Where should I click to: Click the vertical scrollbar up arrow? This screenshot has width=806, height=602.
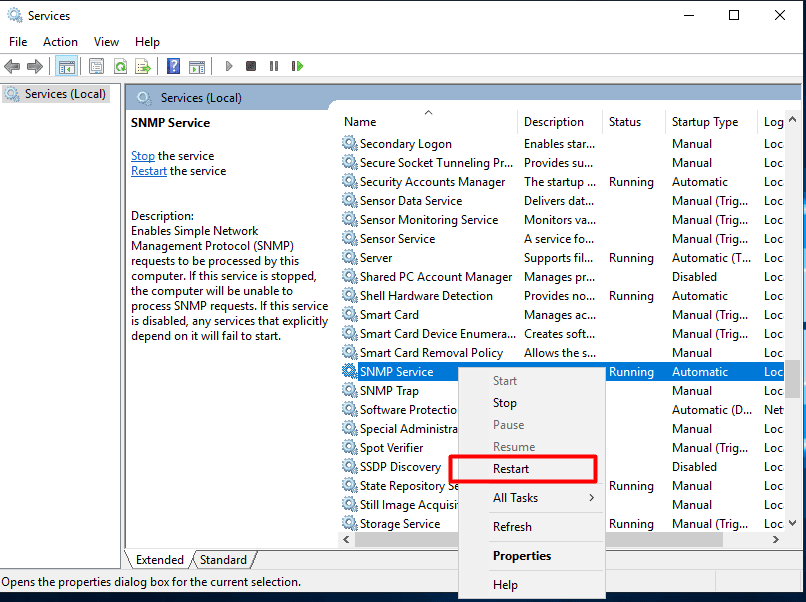point(793,120)
